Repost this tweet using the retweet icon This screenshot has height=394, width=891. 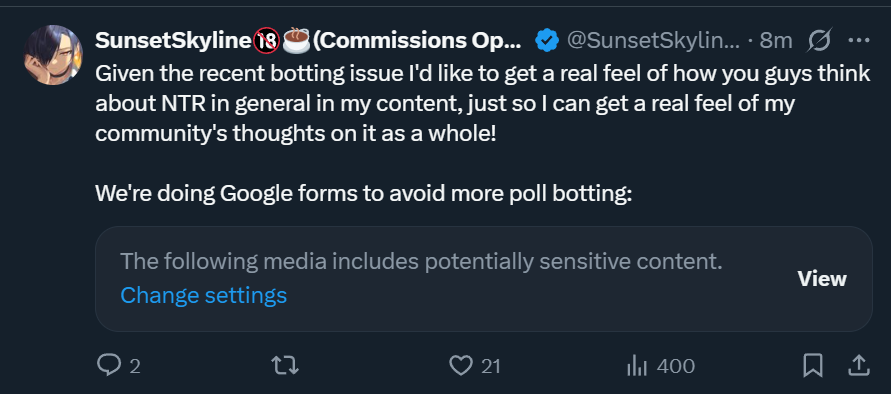click(285, 366)
